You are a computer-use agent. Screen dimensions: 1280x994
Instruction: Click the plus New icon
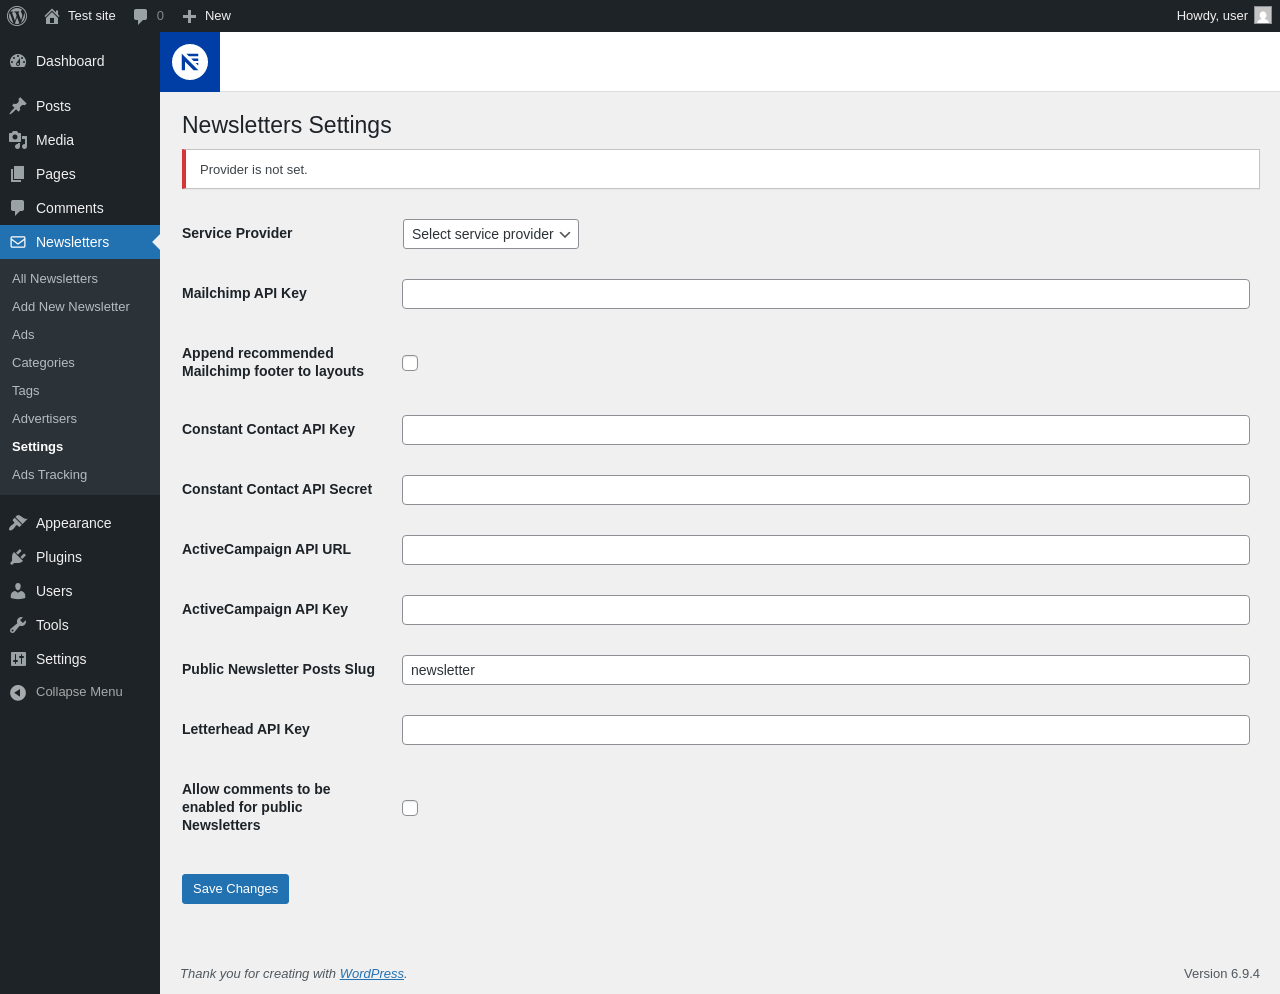tap(189, 16)
